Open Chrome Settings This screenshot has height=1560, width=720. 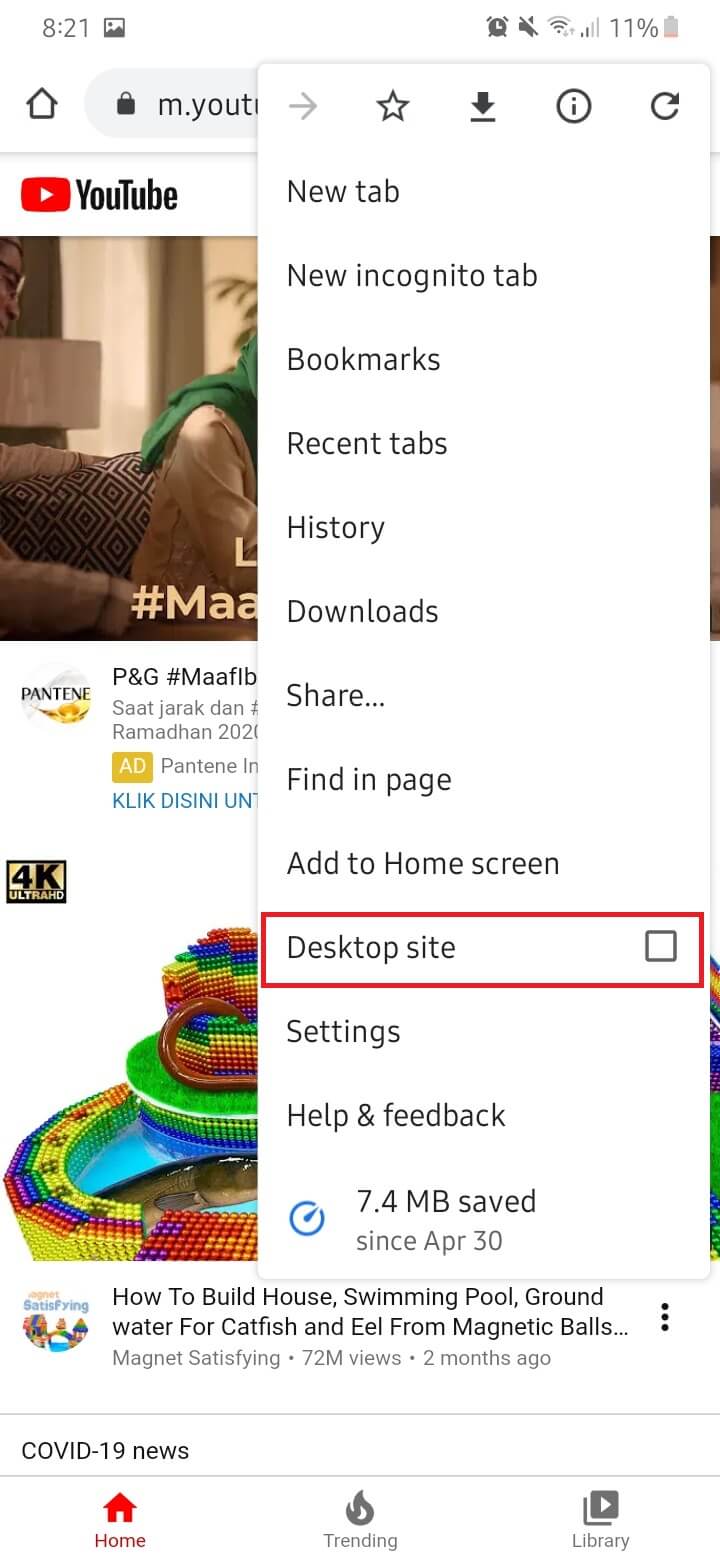coord(343,1031)
